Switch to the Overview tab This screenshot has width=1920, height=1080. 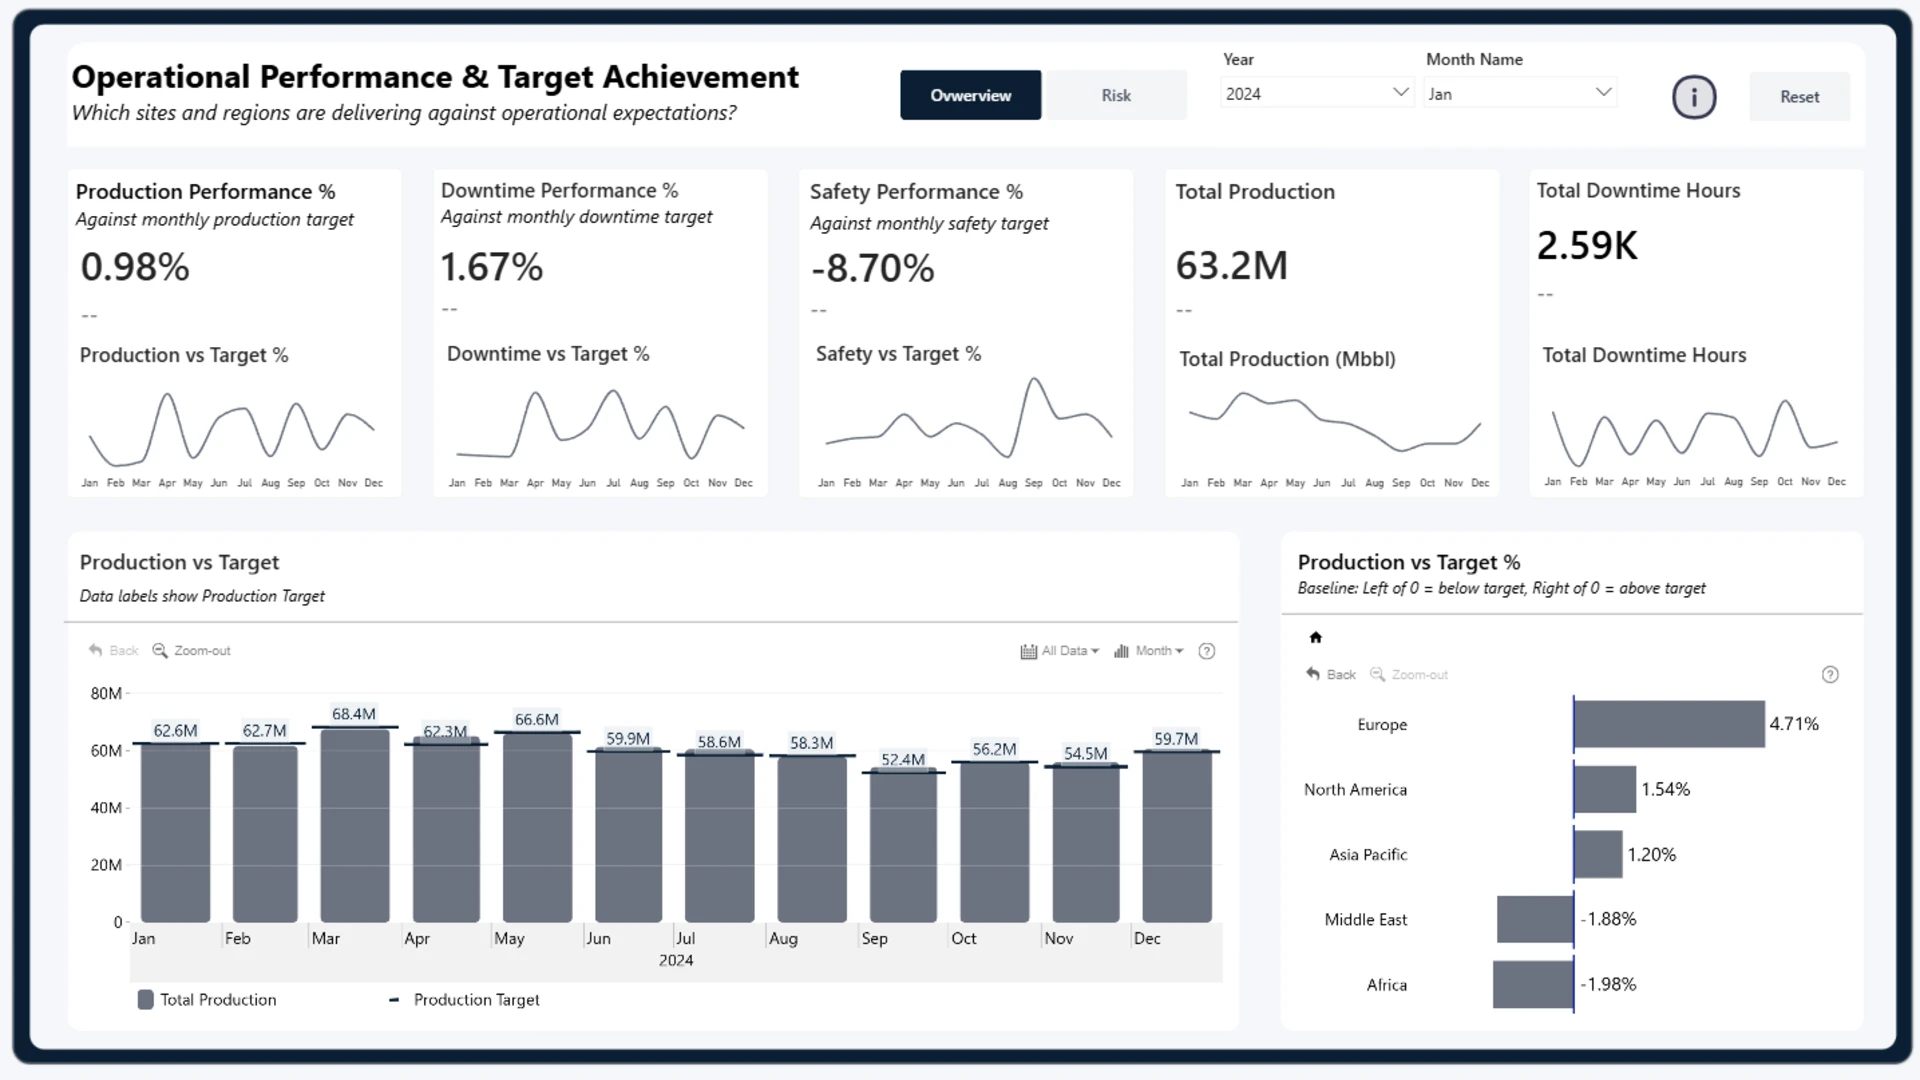coord(970,95)
